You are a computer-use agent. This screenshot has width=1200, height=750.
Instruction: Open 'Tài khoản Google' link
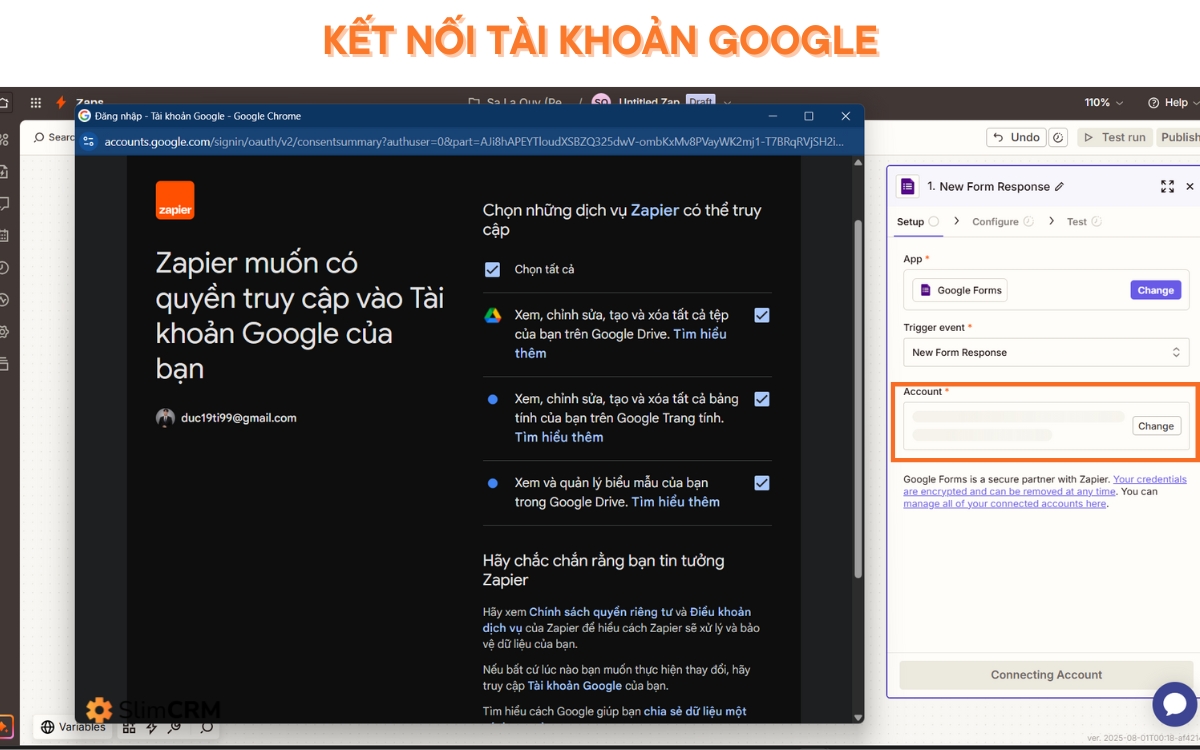(575, 686)
